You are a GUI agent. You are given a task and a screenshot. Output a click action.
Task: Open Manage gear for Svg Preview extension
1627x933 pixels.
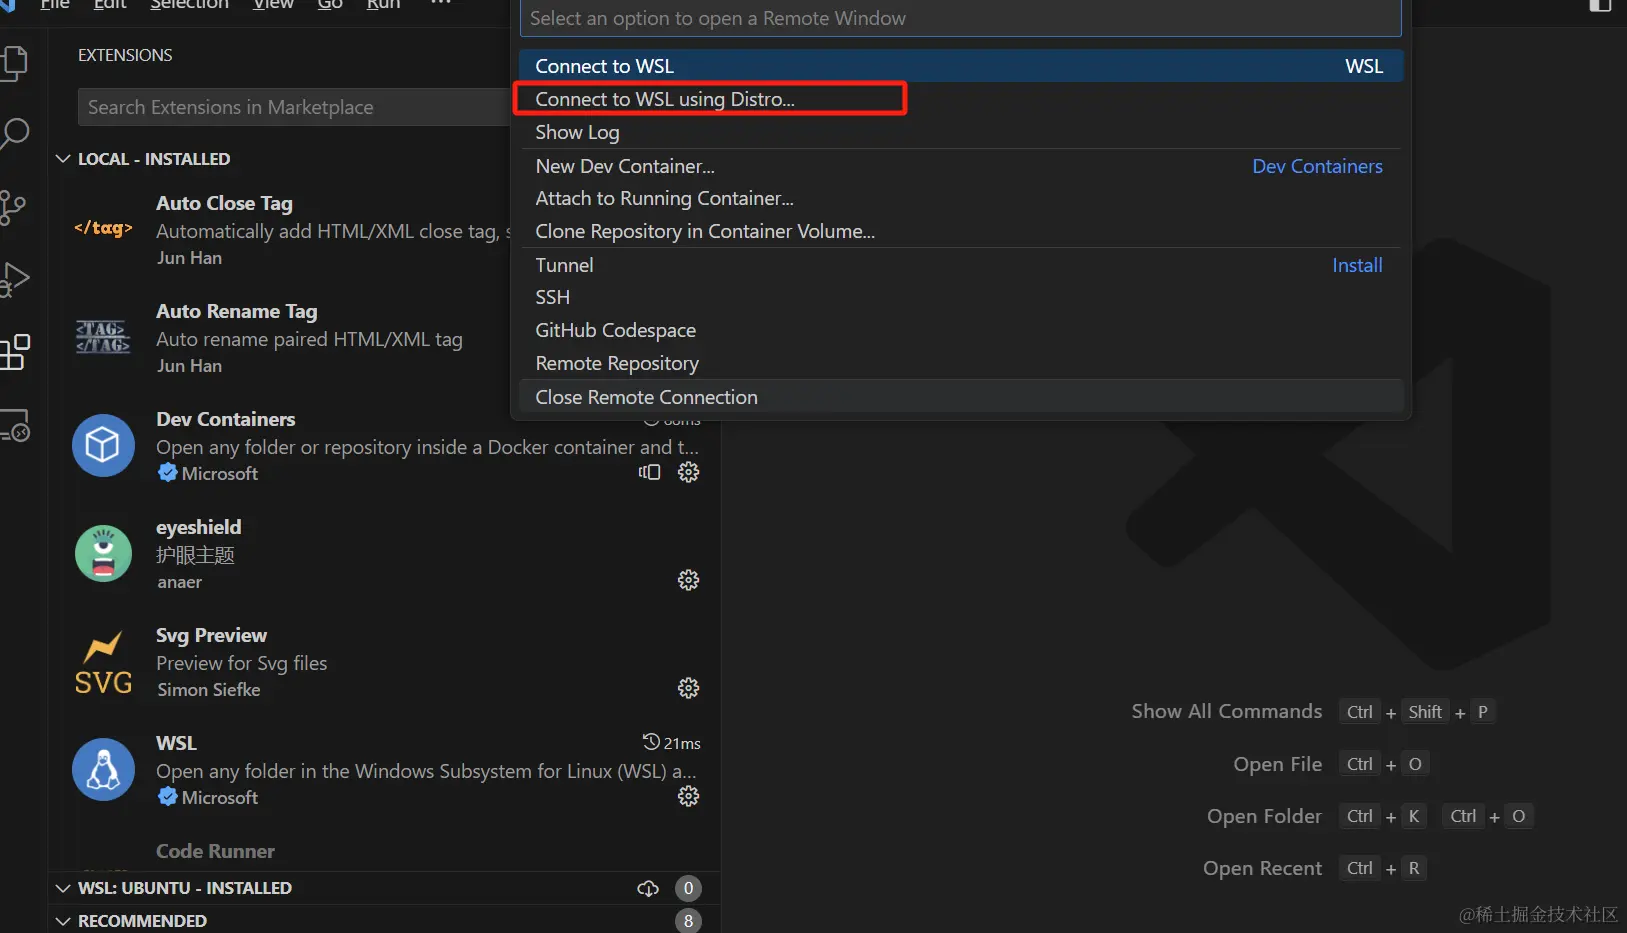pyautogui.click(x=688, y=688)
